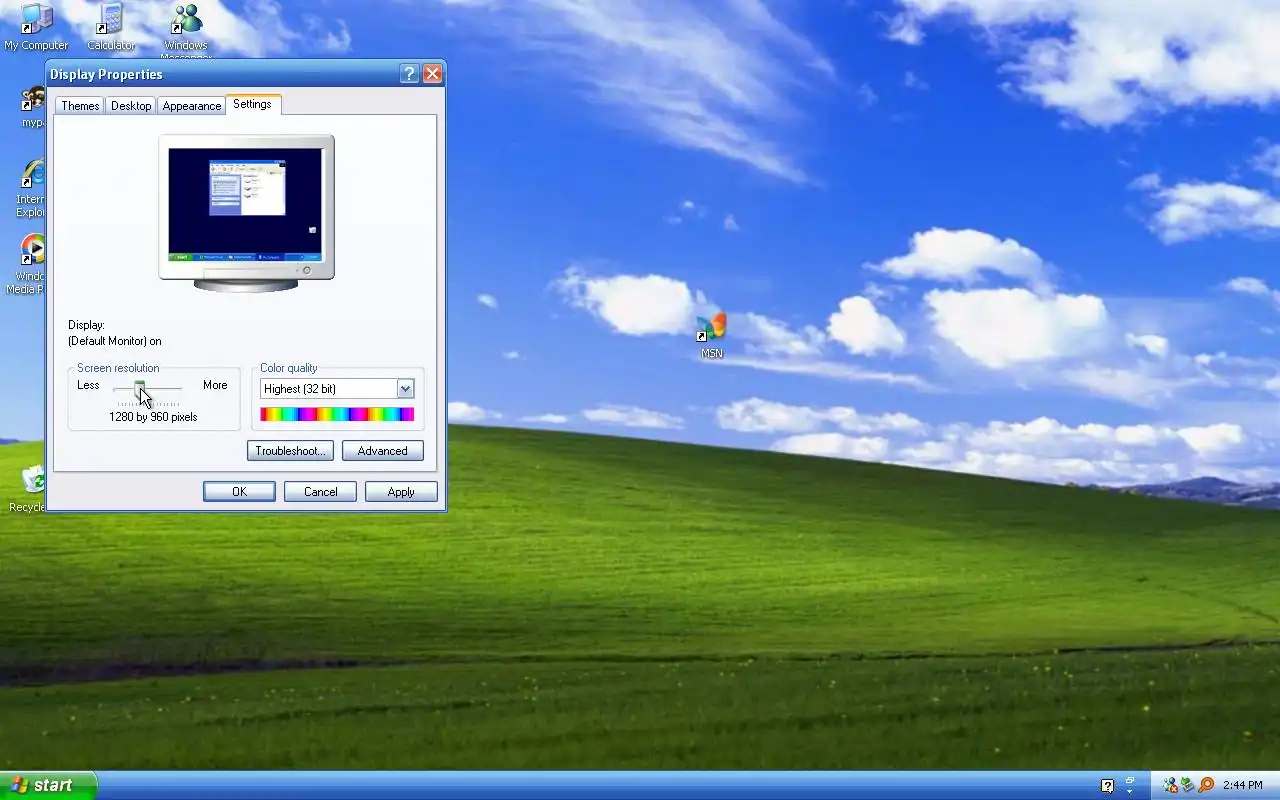Screen dimensions: 1280x800
Task: Click the restore arrow on the language bar
Action: (1129, 781)
